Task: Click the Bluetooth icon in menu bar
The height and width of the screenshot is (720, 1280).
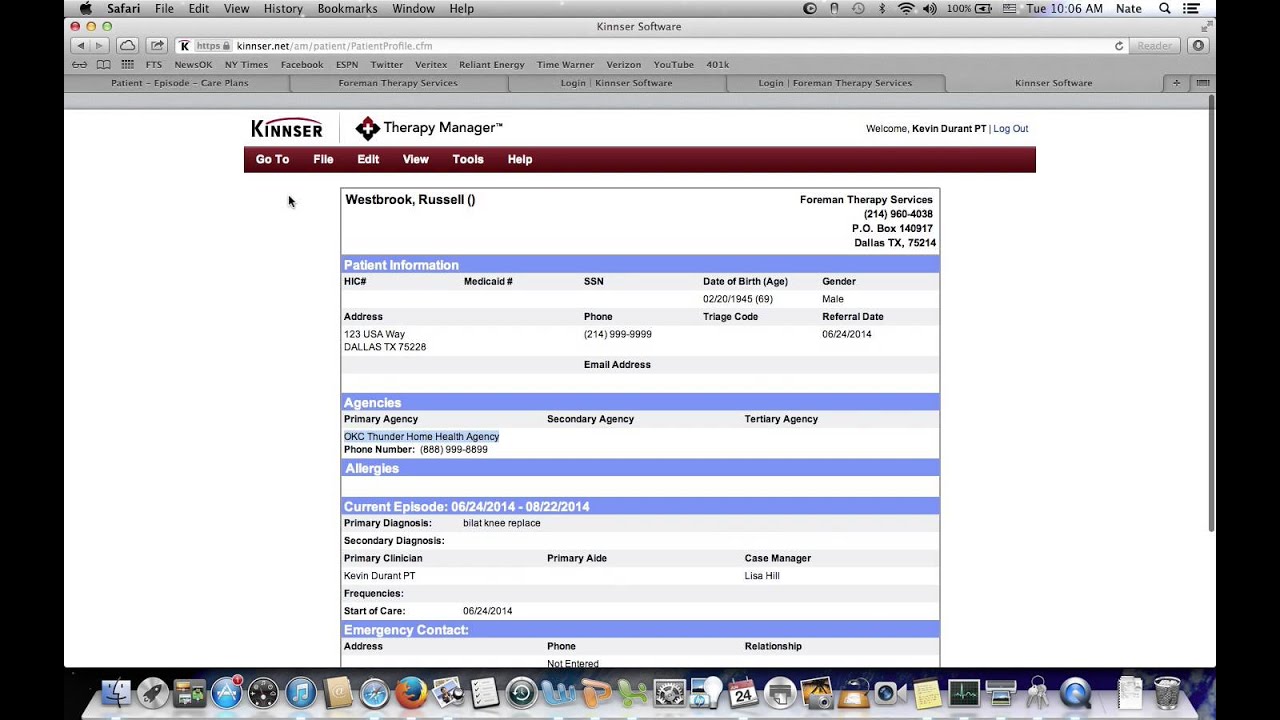Action: coord(882,9)
